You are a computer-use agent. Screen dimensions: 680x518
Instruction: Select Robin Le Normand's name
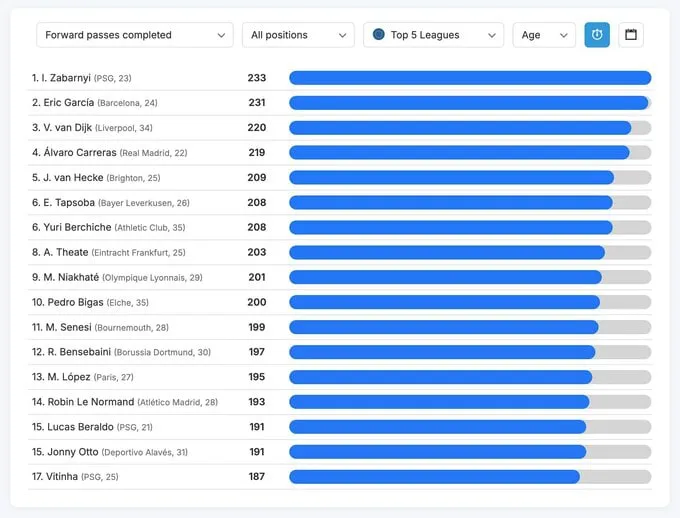point(90,402)
